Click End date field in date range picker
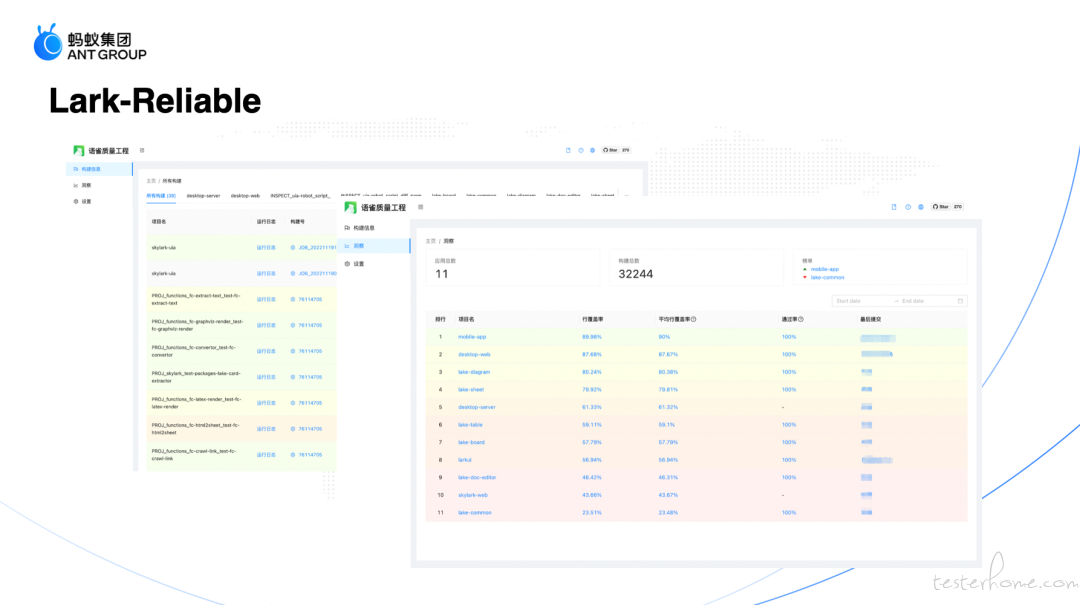 tap(926, 301)
